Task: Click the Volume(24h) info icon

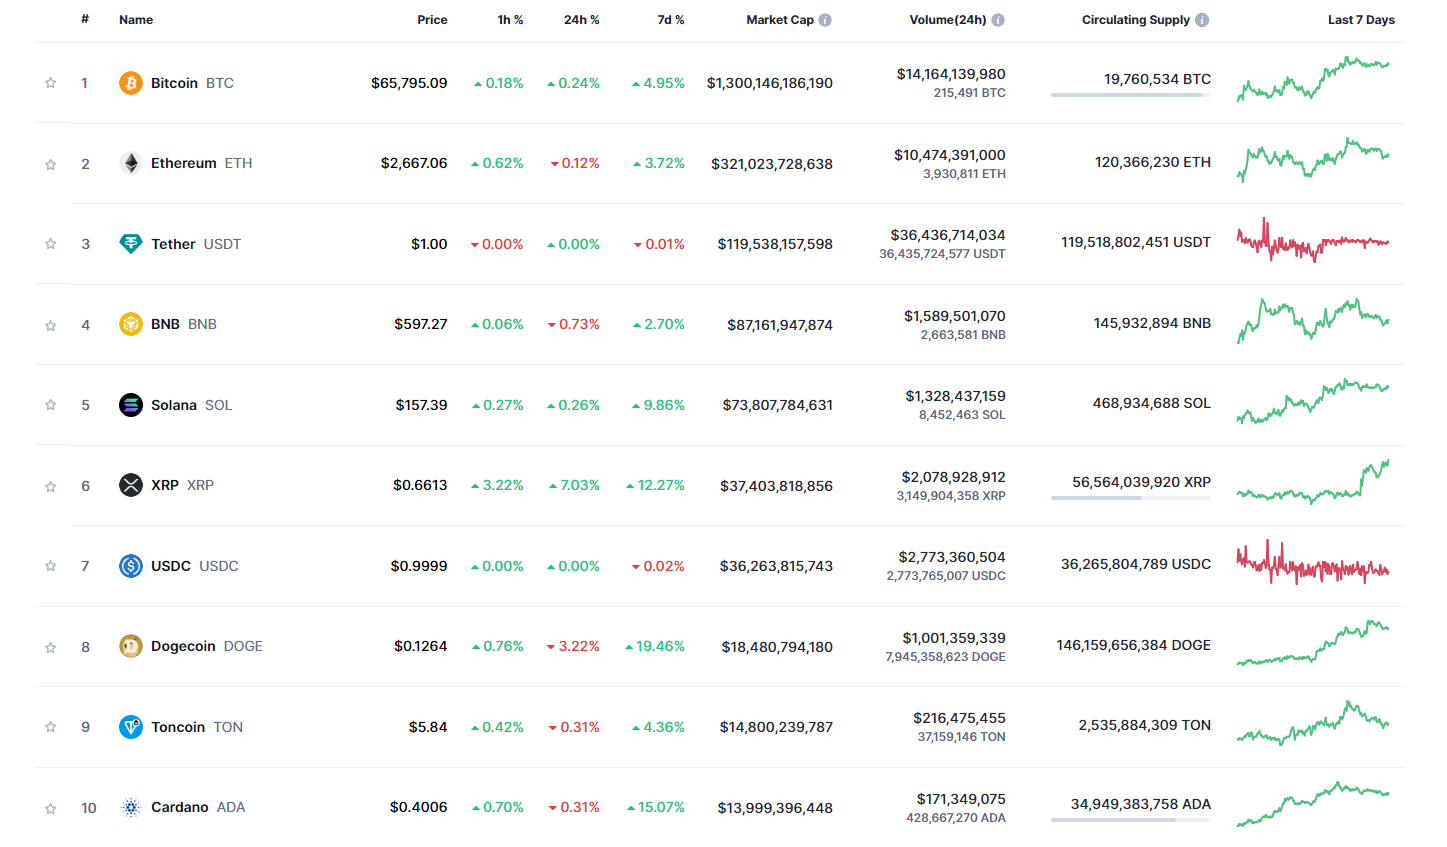Action: [998, 20]
